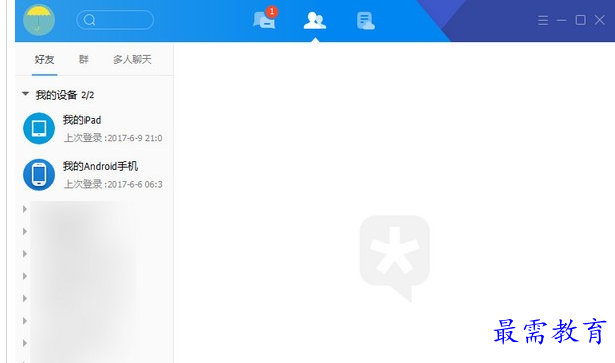Image resolution: width=615 pixels, height=363 pixels.
Task: Switch to the 多人聊天 tab
Action: (132, 60)
